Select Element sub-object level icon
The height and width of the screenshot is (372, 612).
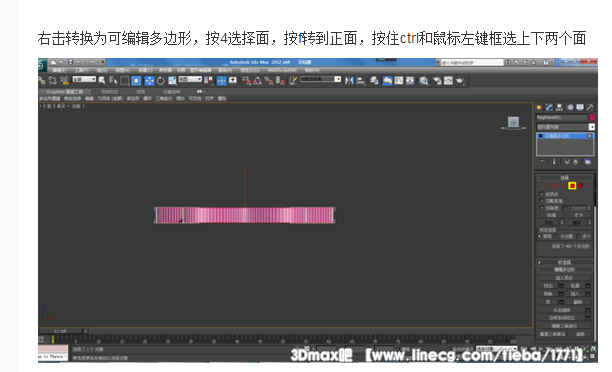click(580, 185)
